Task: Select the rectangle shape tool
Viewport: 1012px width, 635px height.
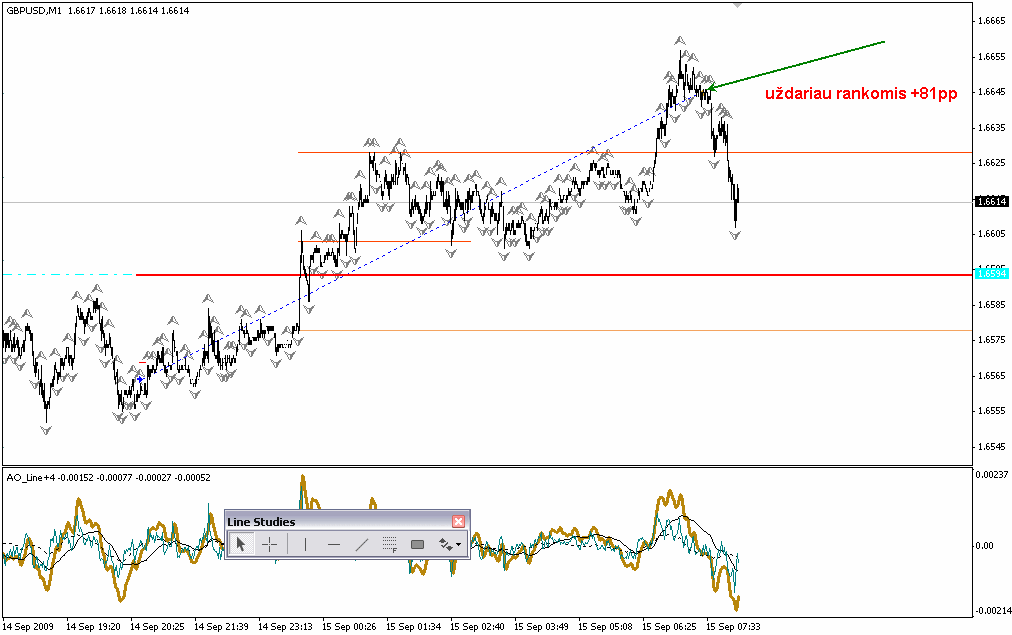Action: tap(418, 545)
